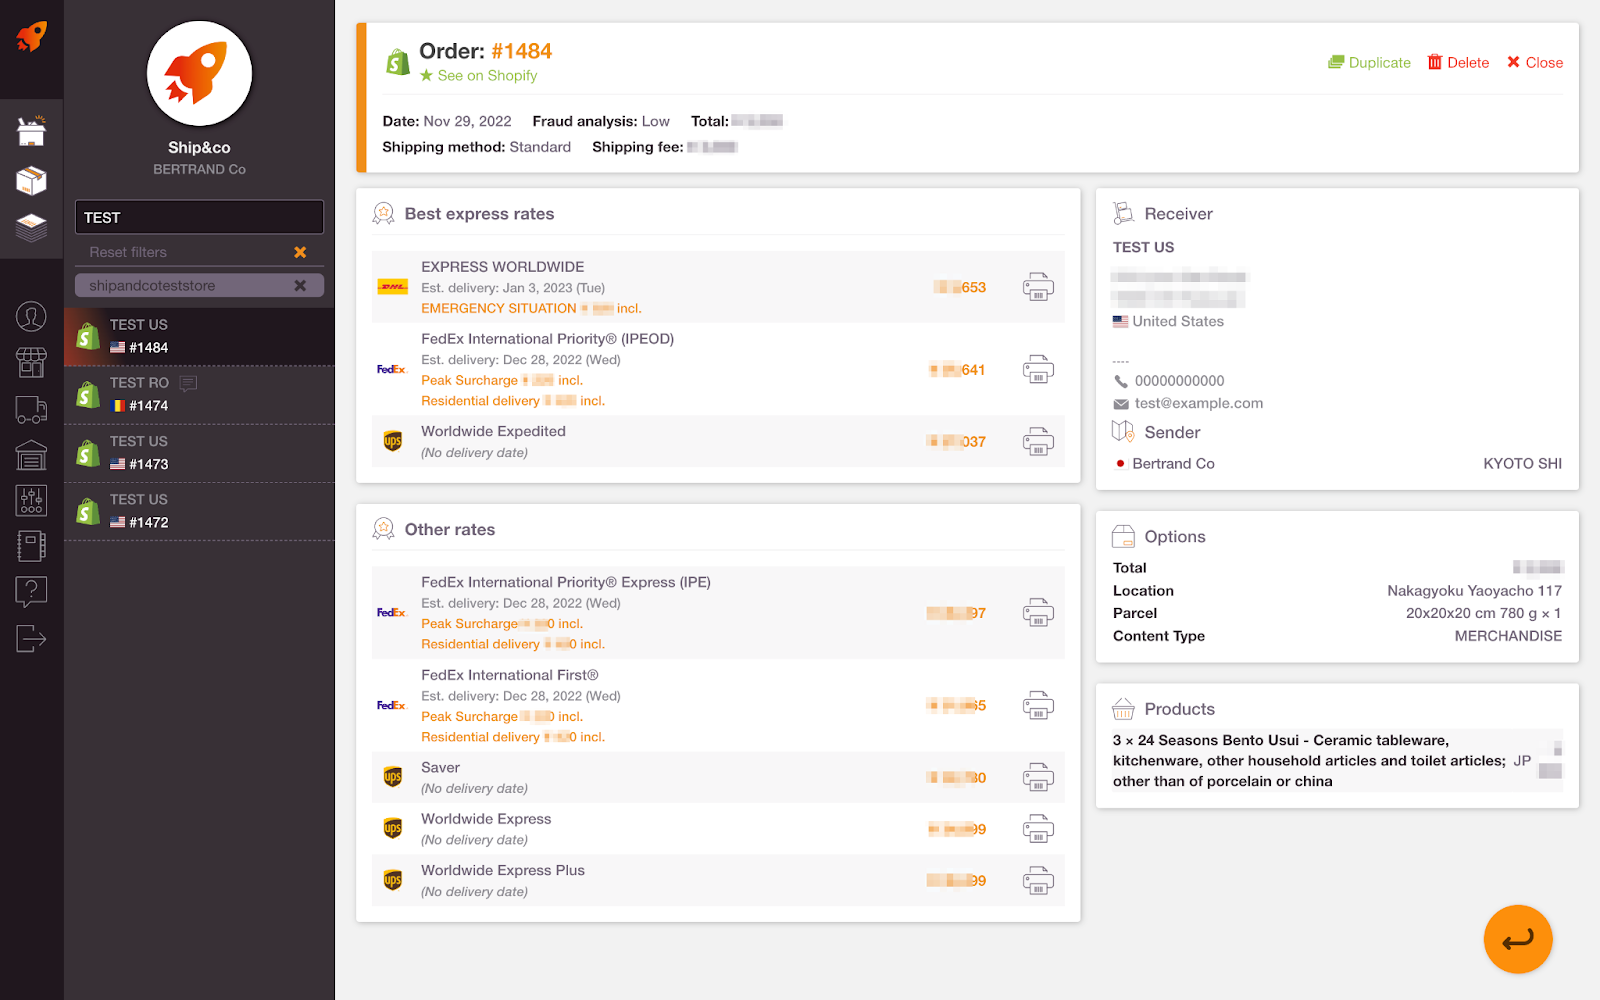Click the Bertrand Co sender entry

click(x=1173, y=464)
